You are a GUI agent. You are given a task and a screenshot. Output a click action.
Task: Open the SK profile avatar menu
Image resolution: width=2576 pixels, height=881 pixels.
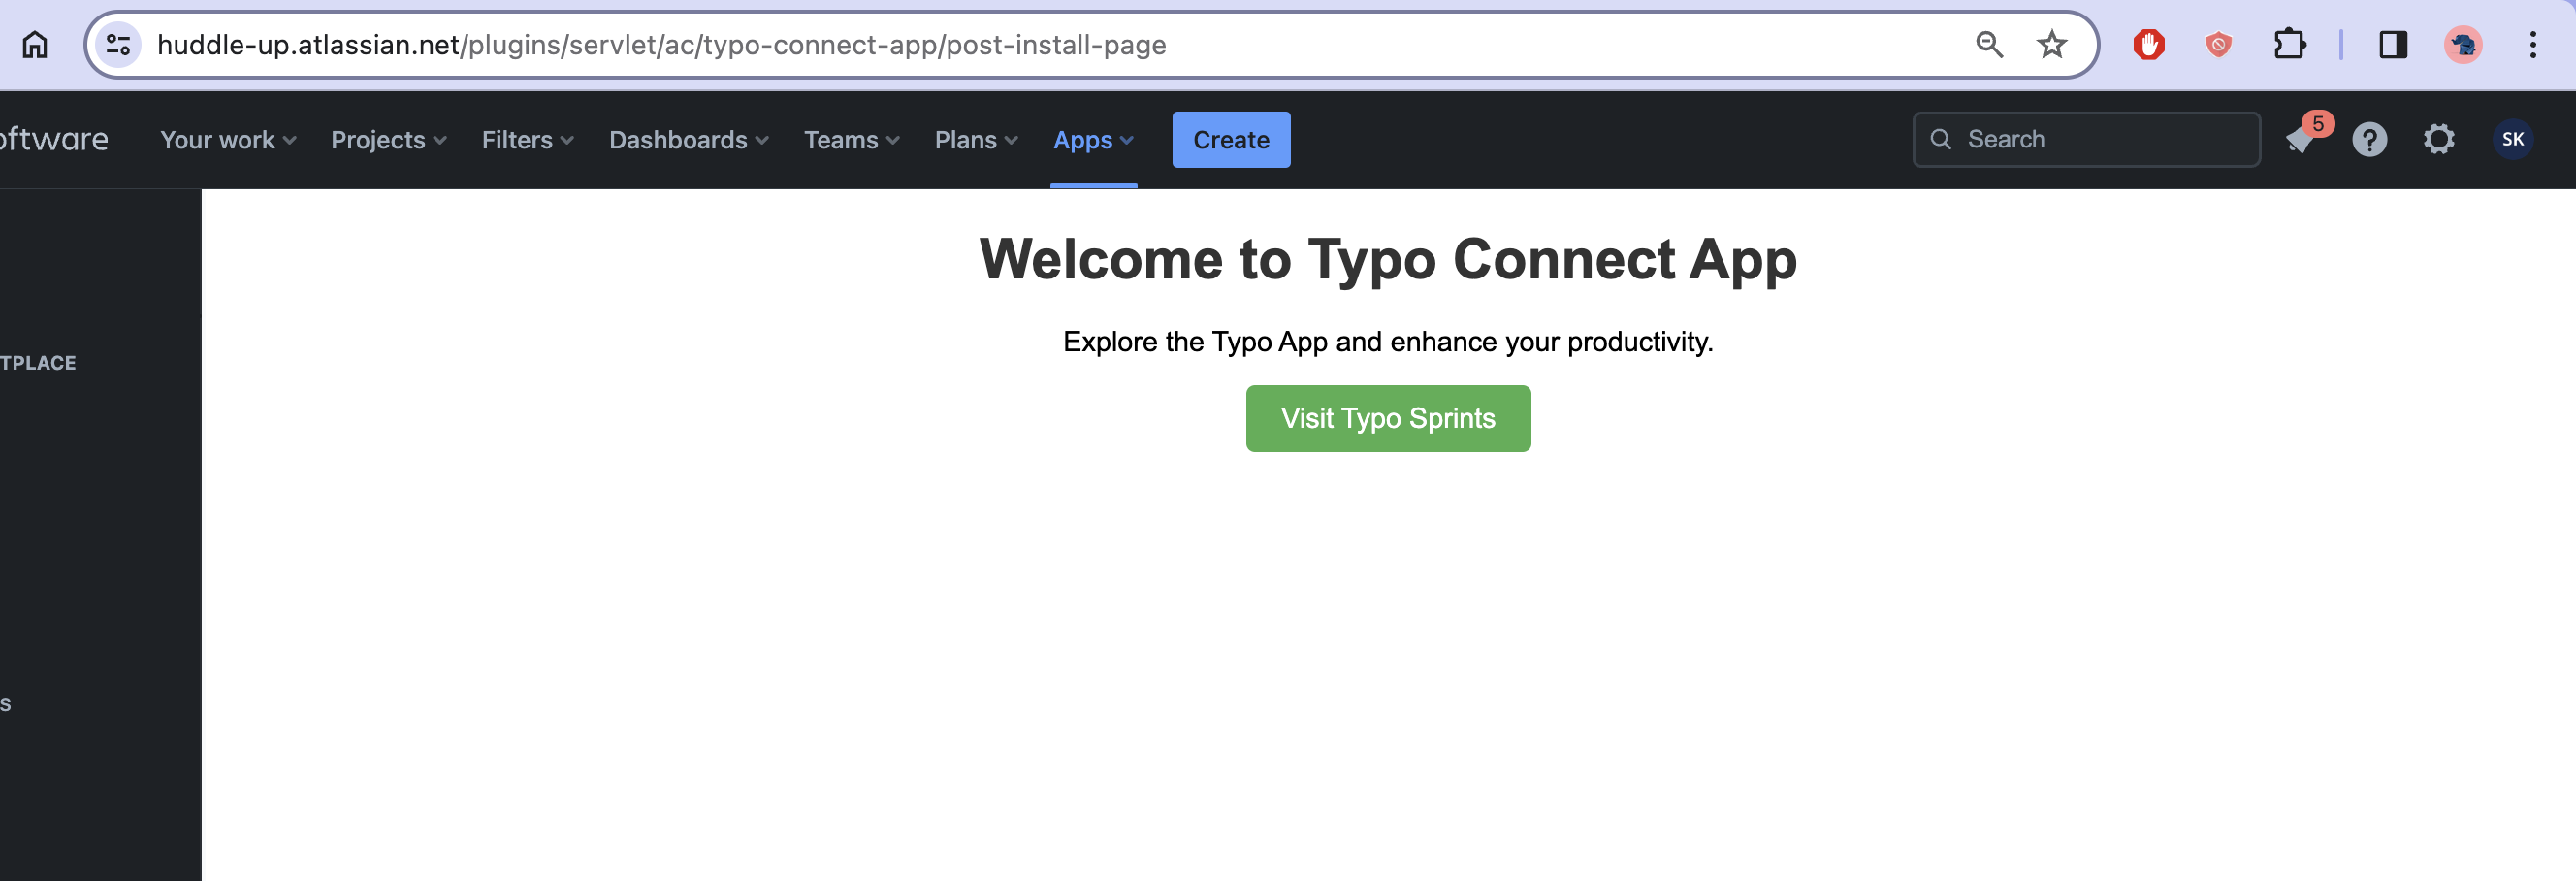coord(2511,140)
